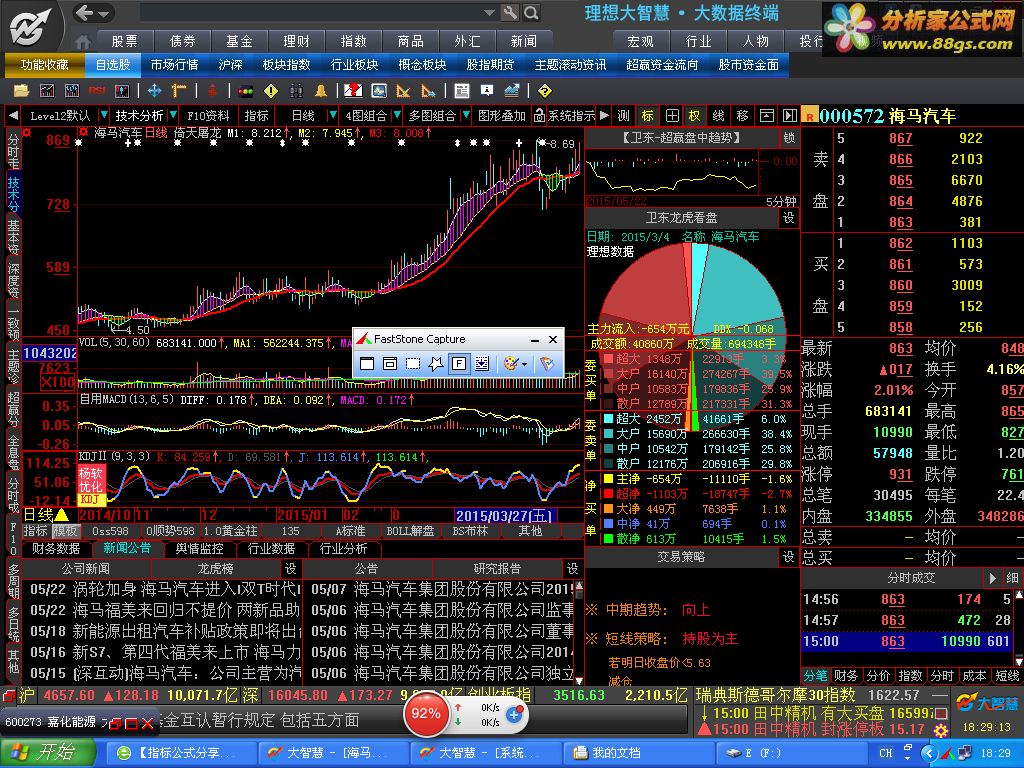Viewport: 1024px width, 768px height.
Task: Click the binoculars search icon
Action: (296, 91)
